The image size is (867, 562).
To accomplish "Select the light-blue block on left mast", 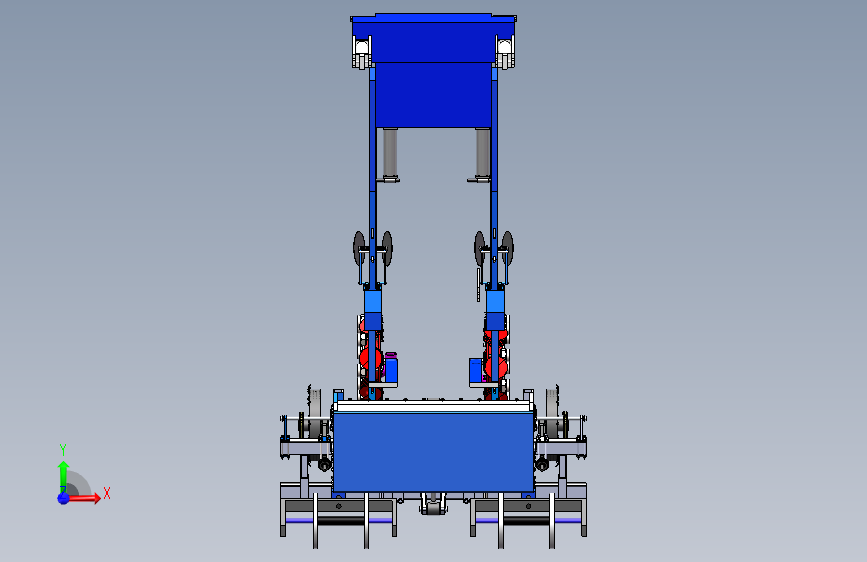I will point(373,302).
